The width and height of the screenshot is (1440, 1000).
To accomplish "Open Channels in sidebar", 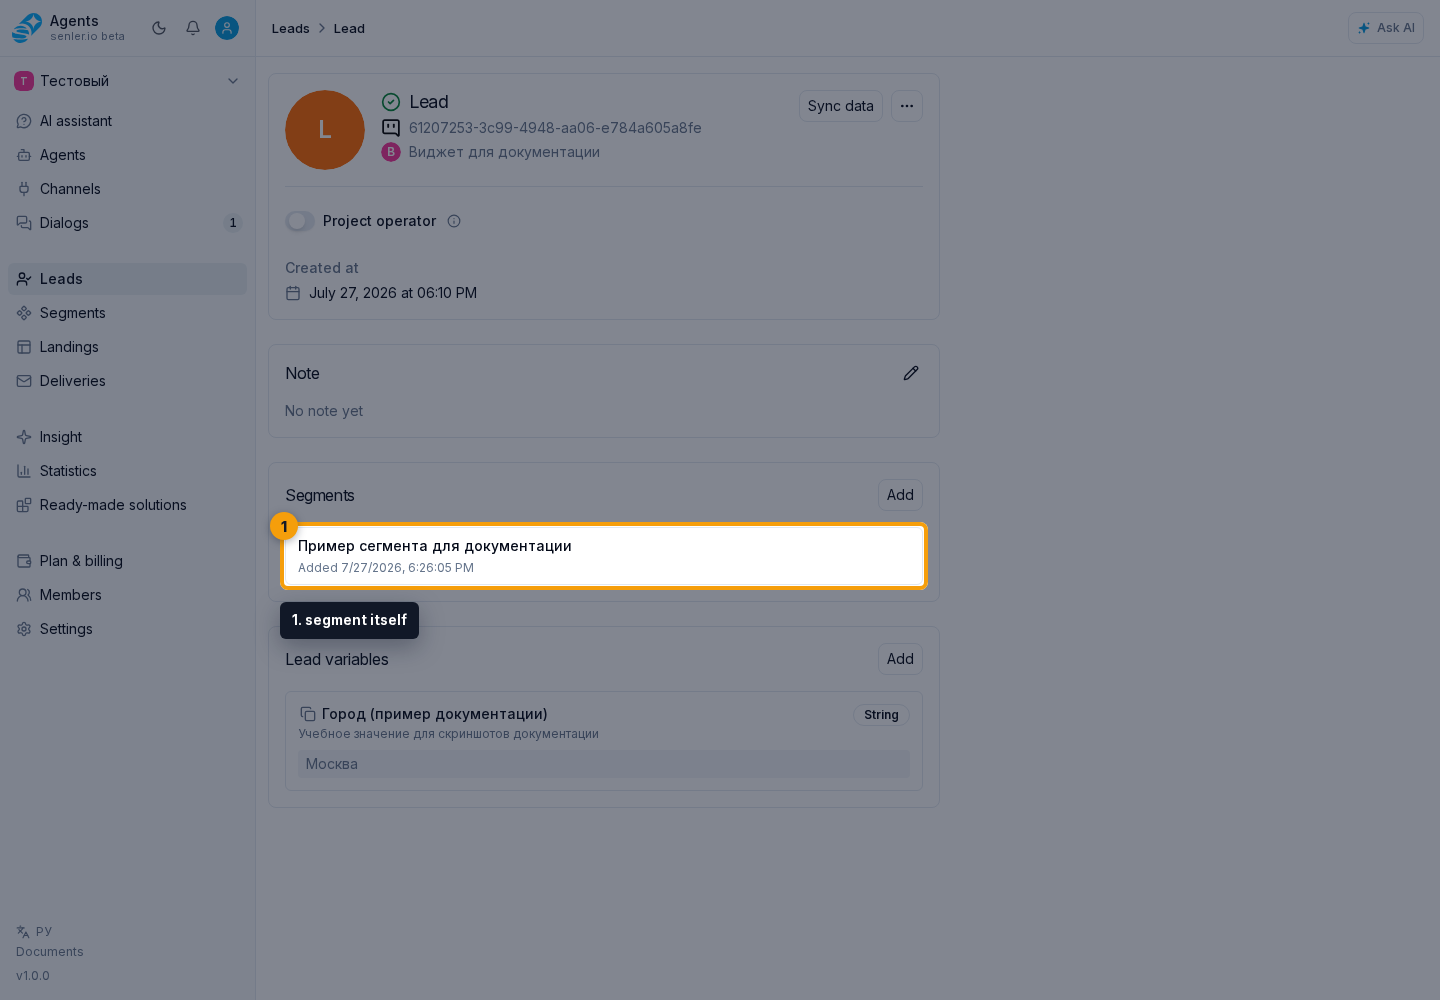I will tap(127, 189).
